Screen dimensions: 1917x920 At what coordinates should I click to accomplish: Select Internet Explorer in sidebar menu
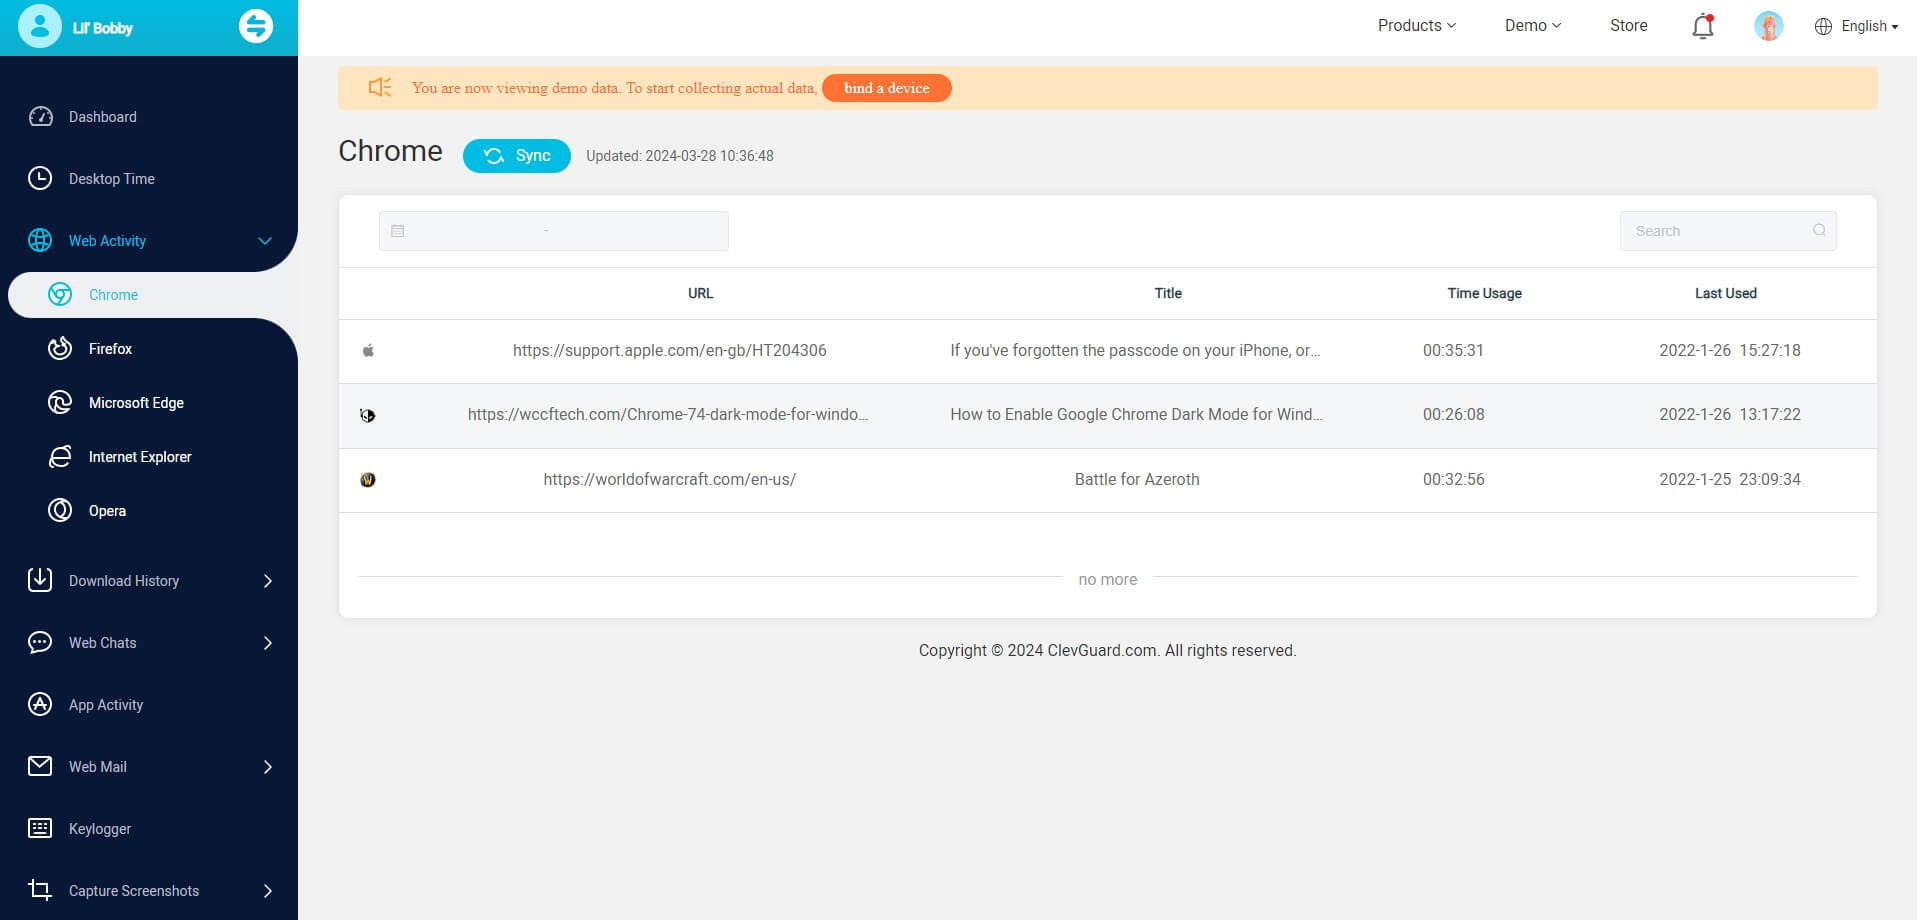140,457
